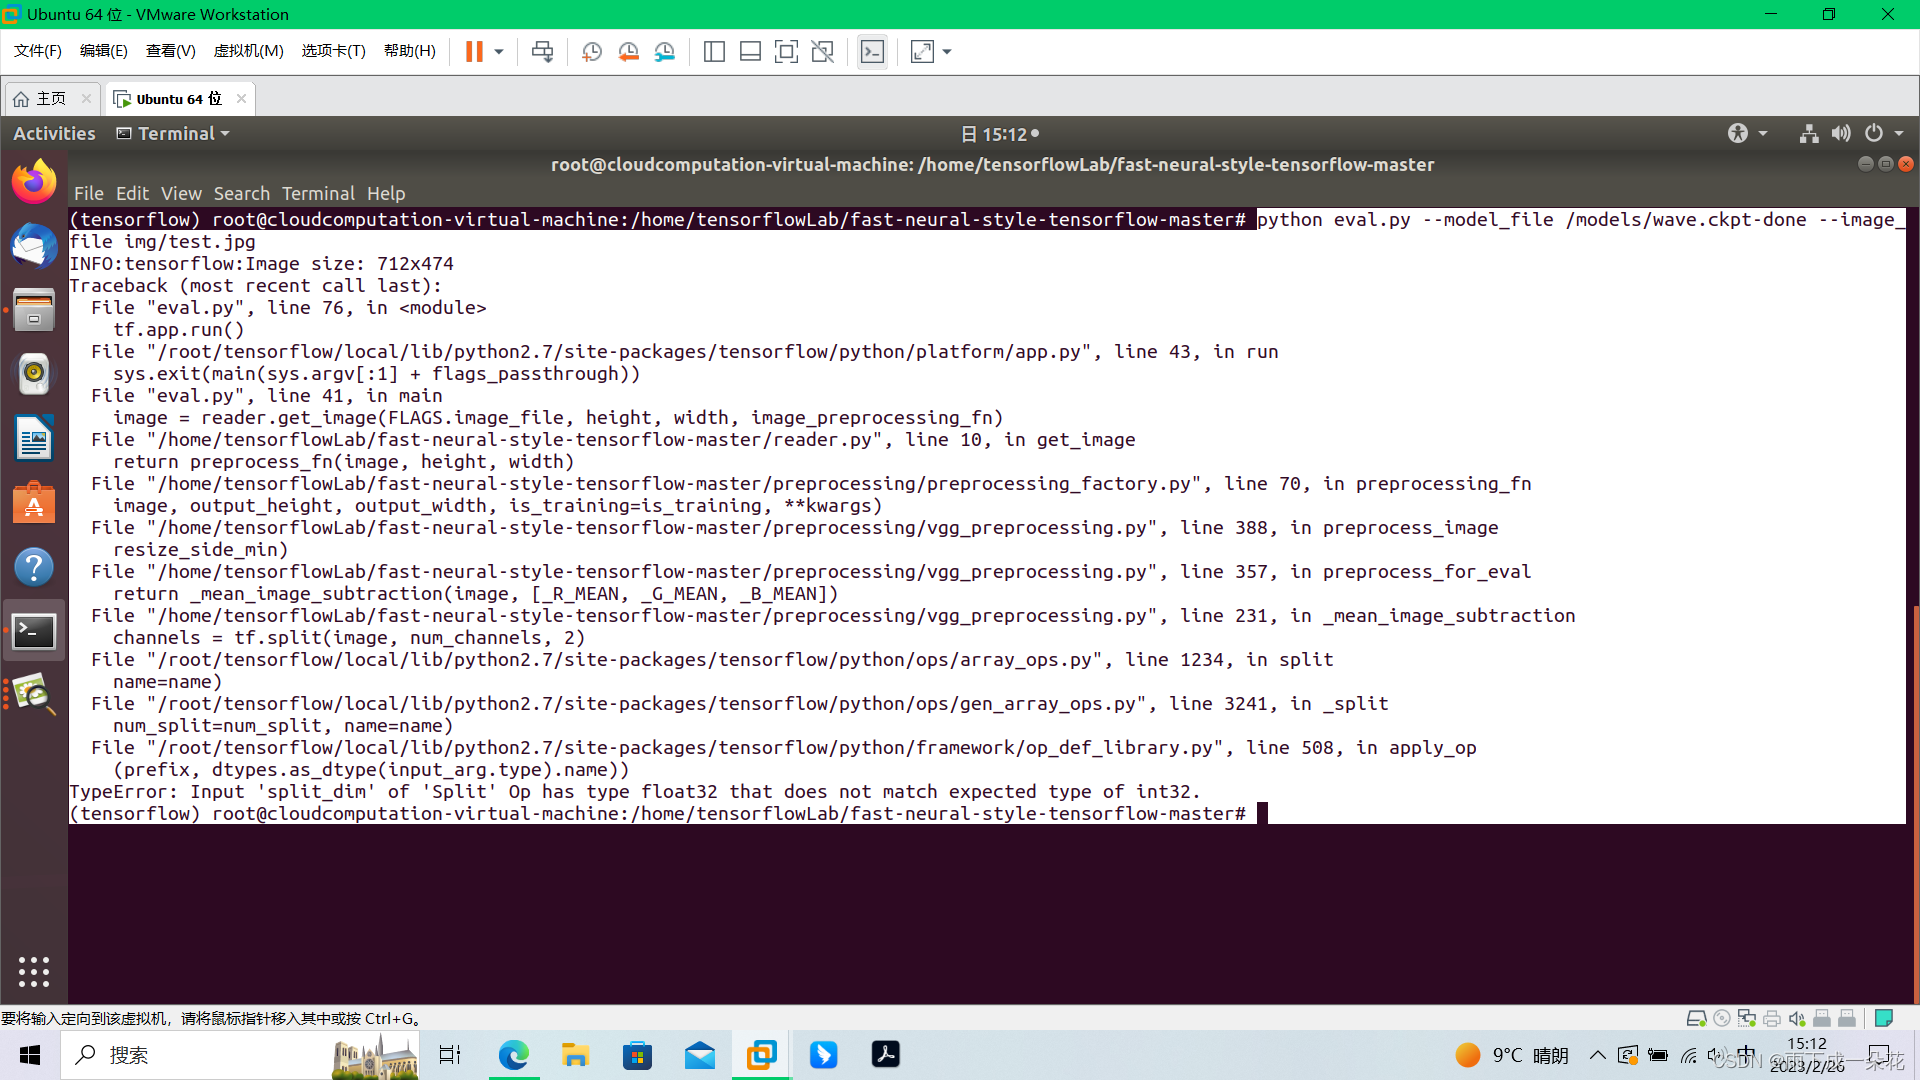Open Thunderbird mail from the dock
The width and height of the screenshot is (1920, 1080).
34,246
